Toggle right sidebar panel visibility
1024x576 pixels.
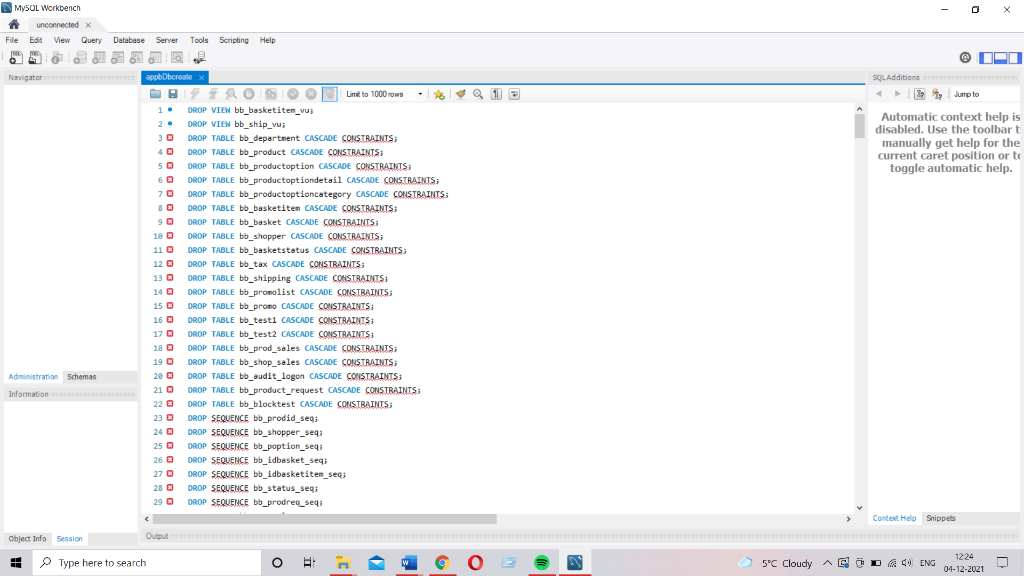[x=1015, y=57]
